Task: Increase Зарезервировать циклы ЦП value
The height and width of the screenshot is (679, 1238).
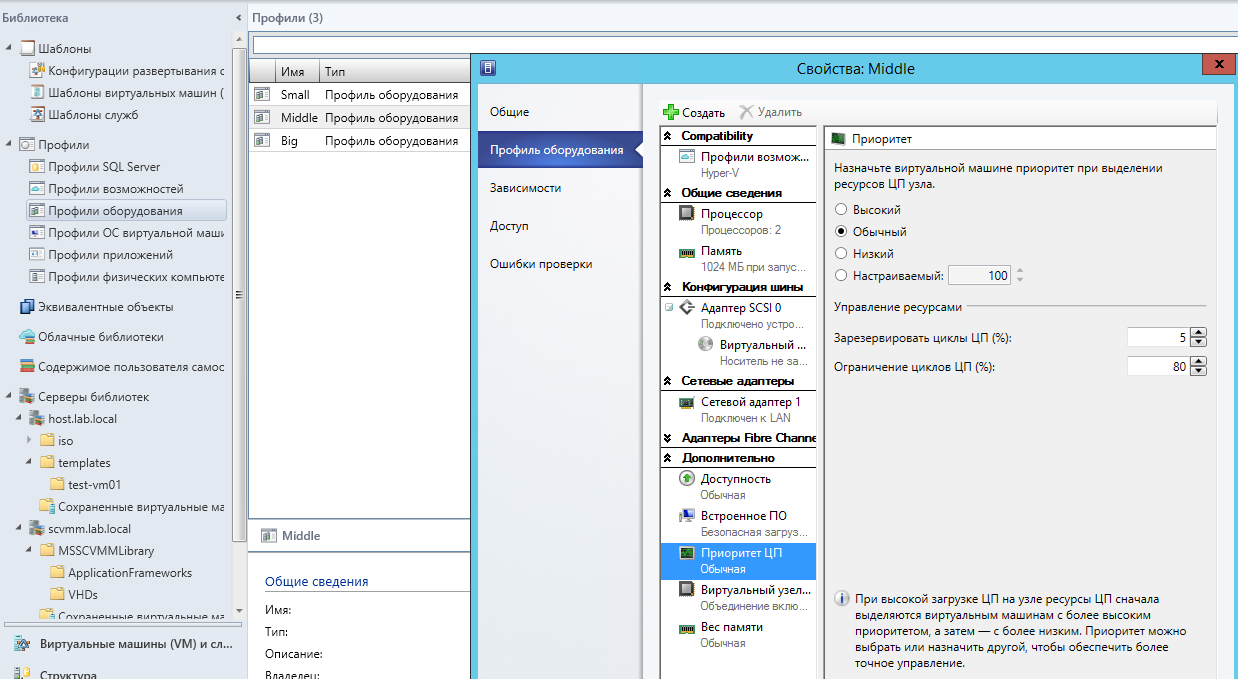Action: click(1199, 333)
